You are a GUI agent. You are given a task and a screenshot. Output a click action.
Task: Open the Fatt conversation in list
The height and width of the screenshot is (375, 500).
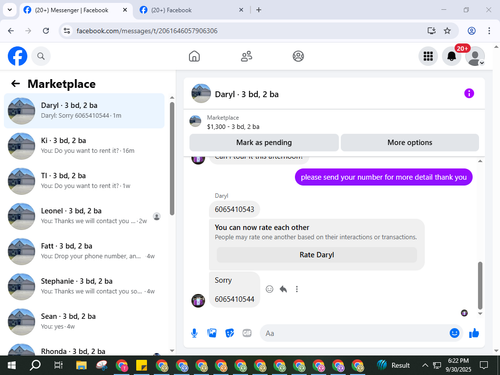click(x=84, y=251)
